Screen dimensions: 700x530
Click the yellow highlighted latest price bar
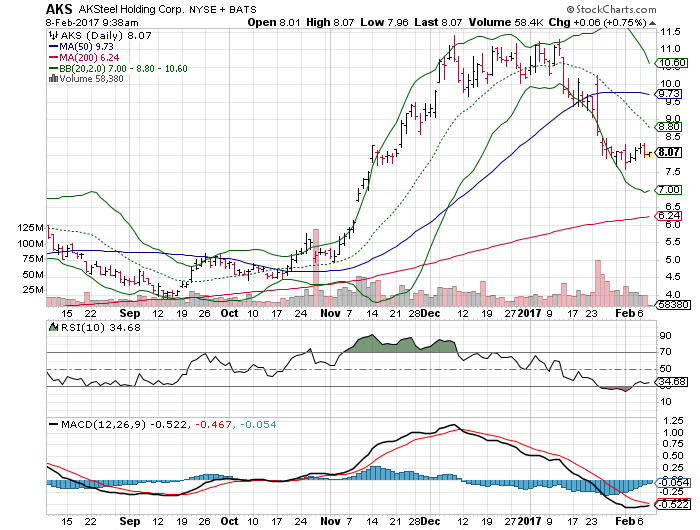tap(649, 154)
